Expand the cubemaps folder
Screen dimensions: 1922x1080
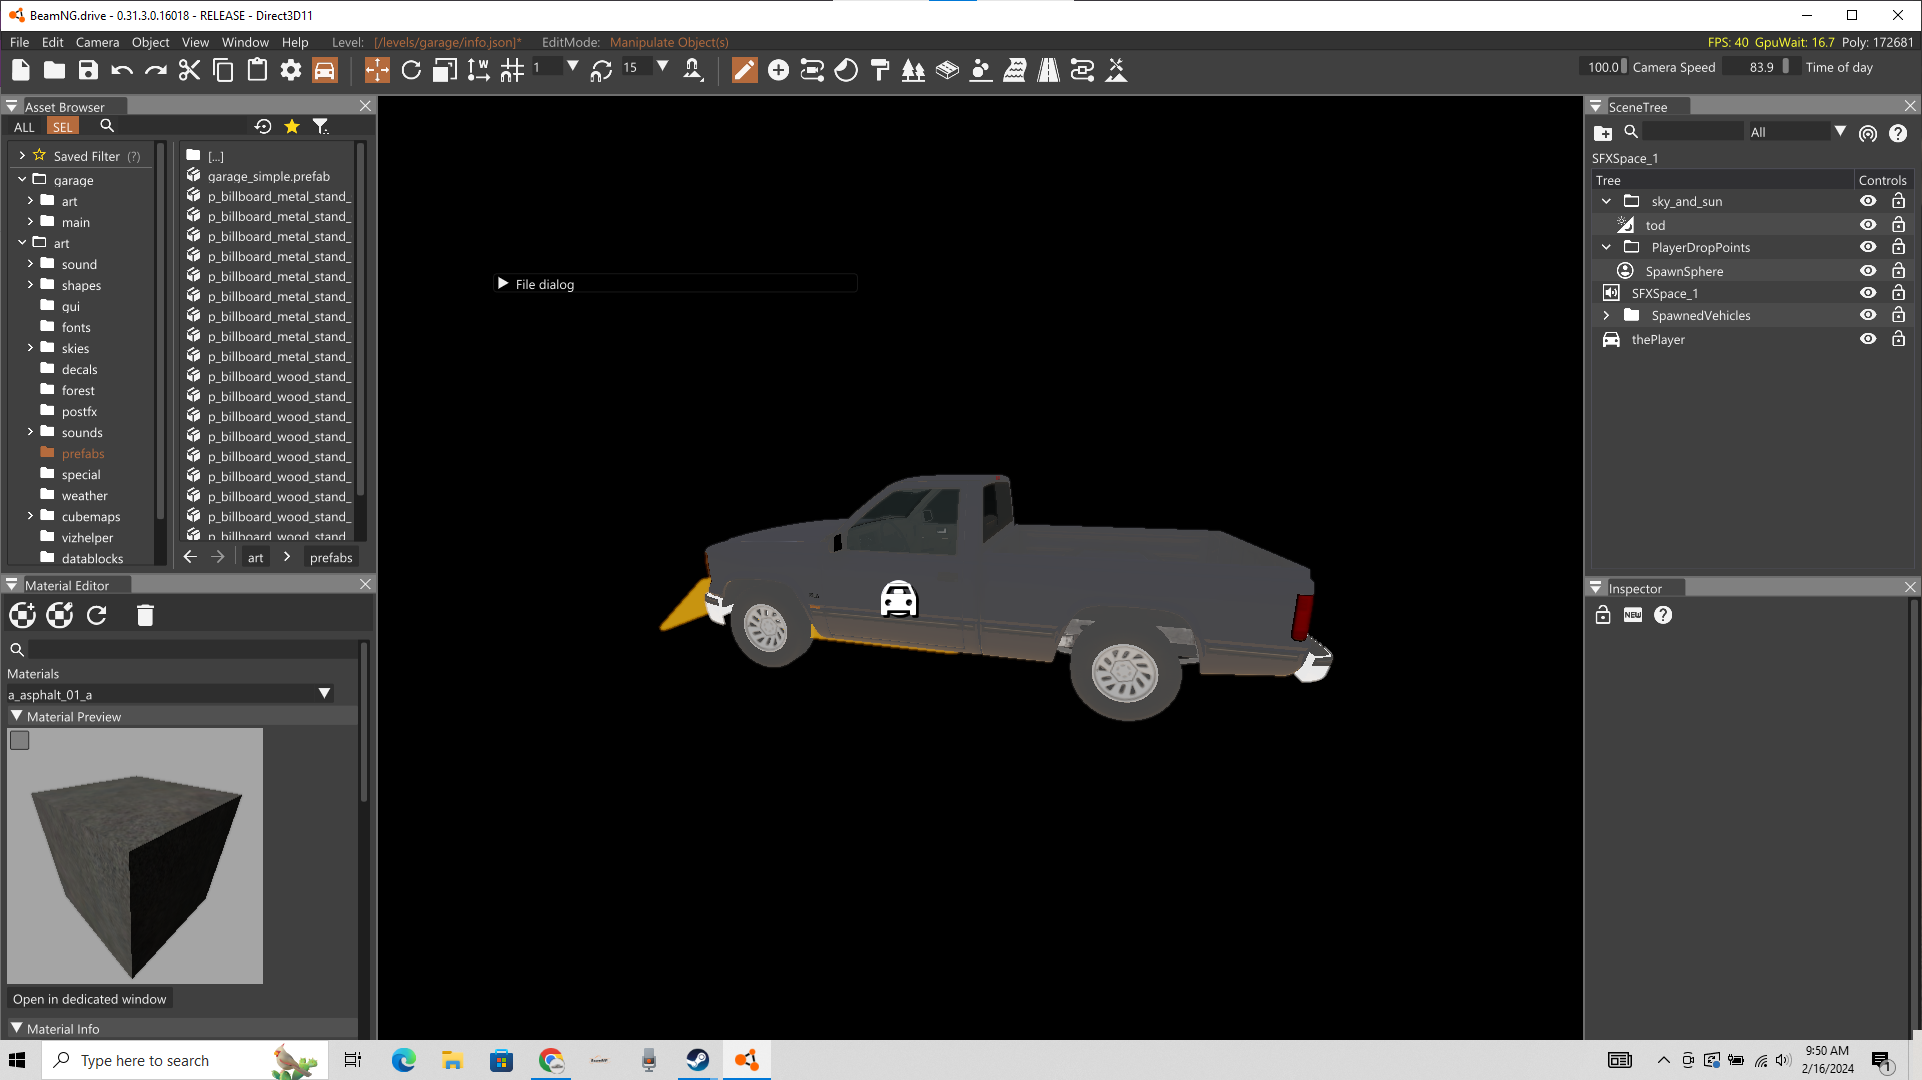(x=30, y=516)
